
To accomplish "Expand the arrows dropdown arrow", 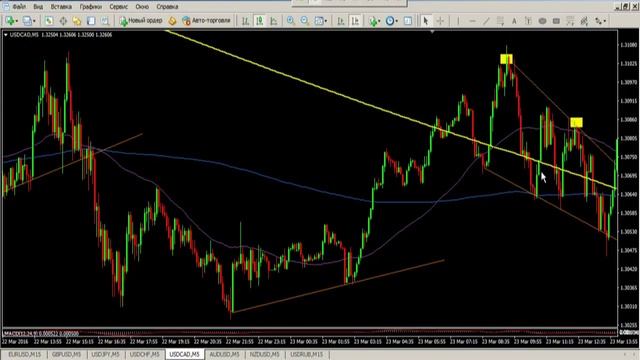I will (605, 21).
